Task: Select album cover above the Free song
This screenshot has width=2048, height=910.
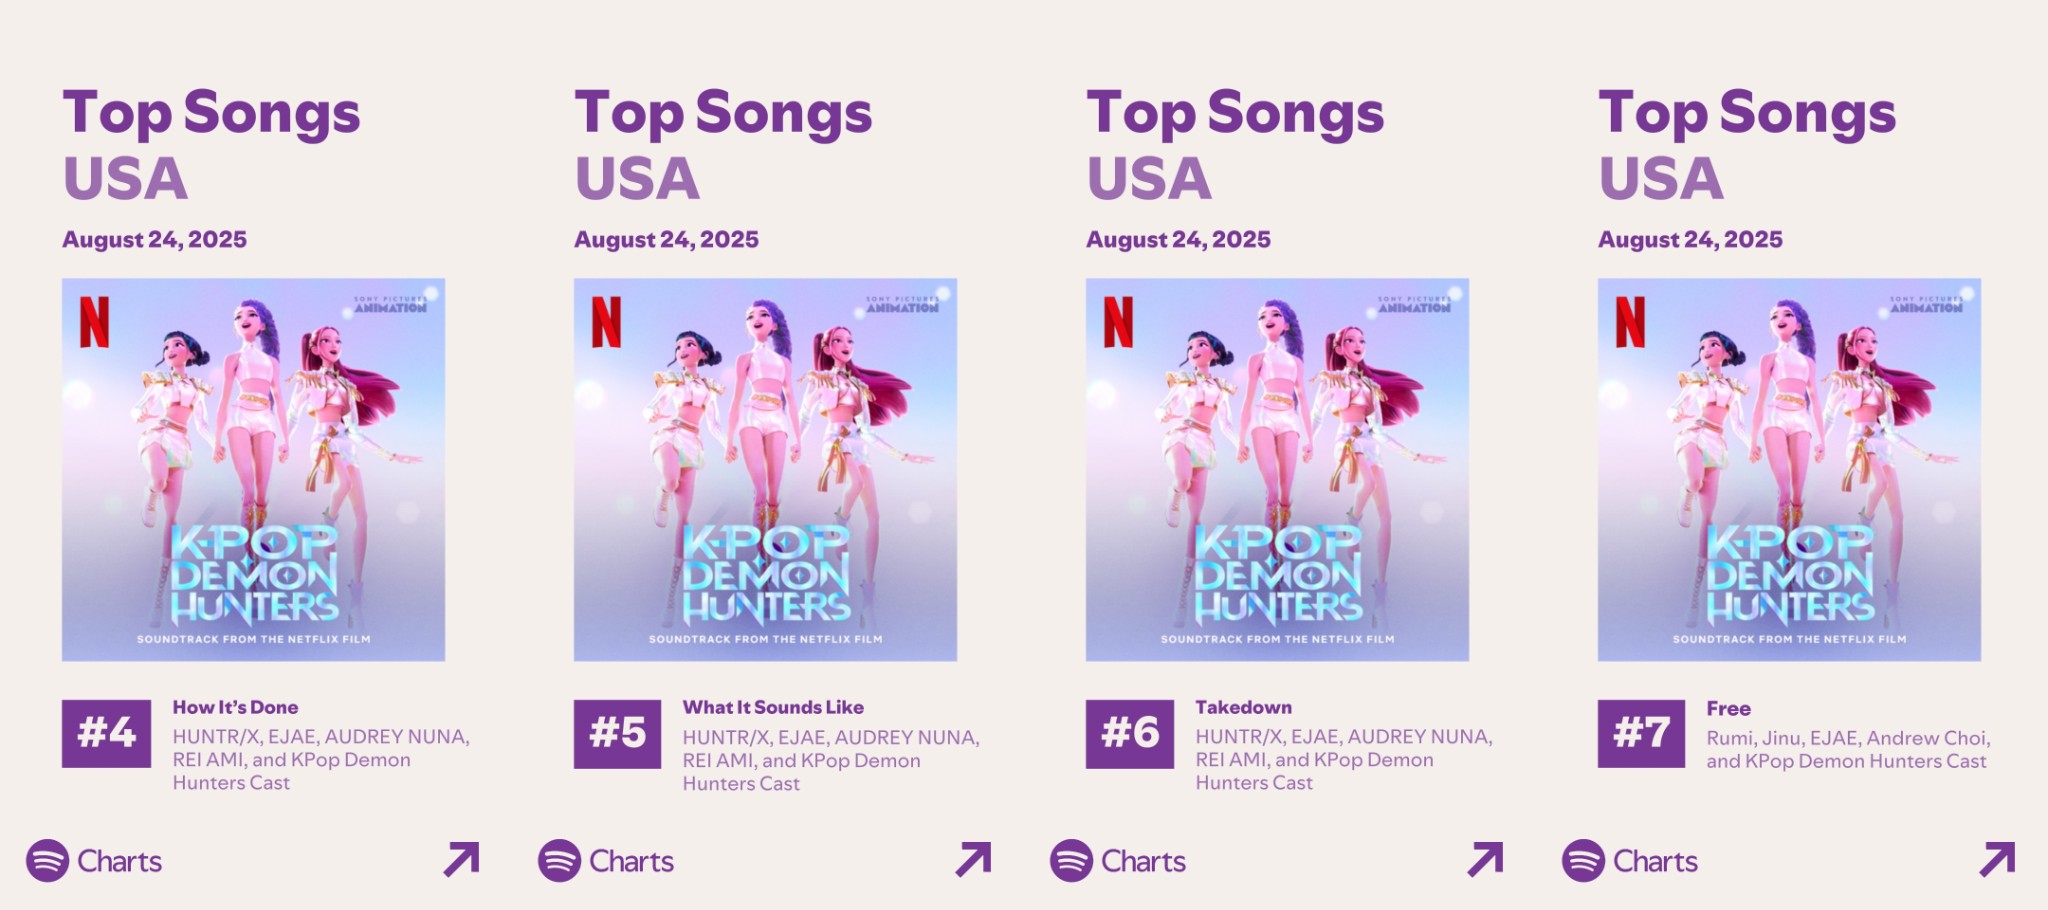Action: tap(1789, 470)
